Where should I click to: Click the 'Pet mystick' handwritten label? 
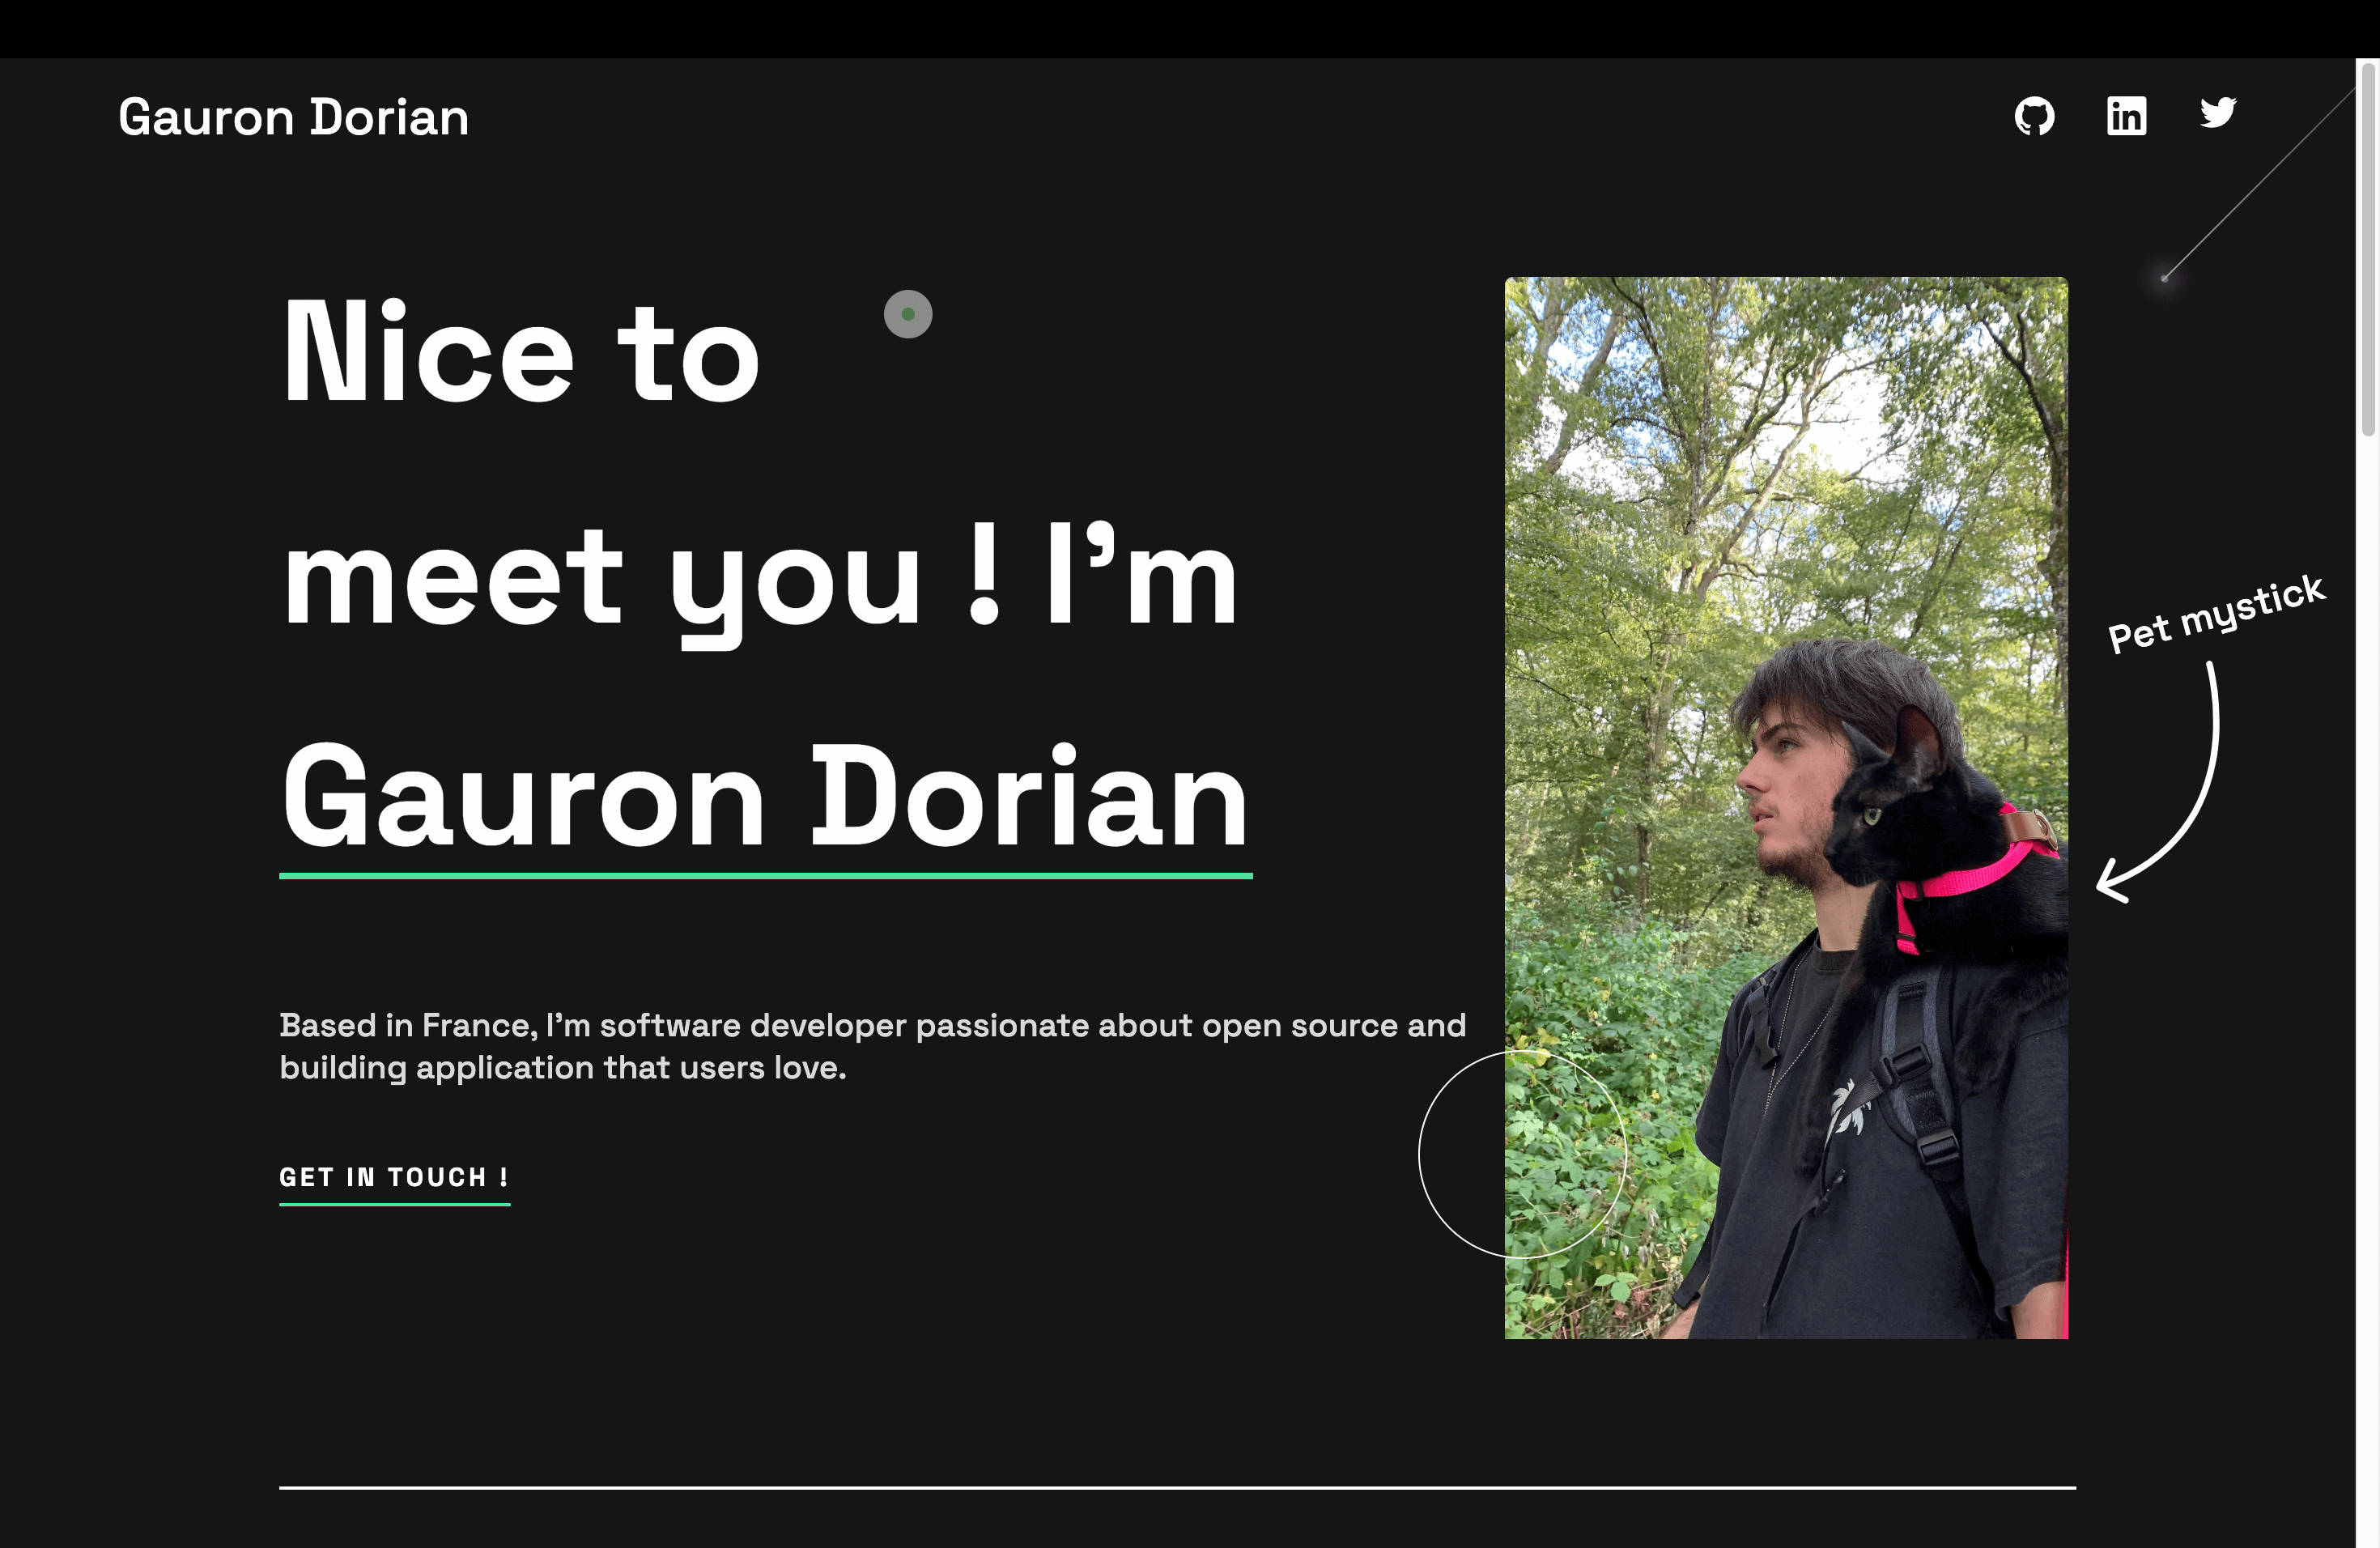pyautogui.click(x=2216, y=614)
